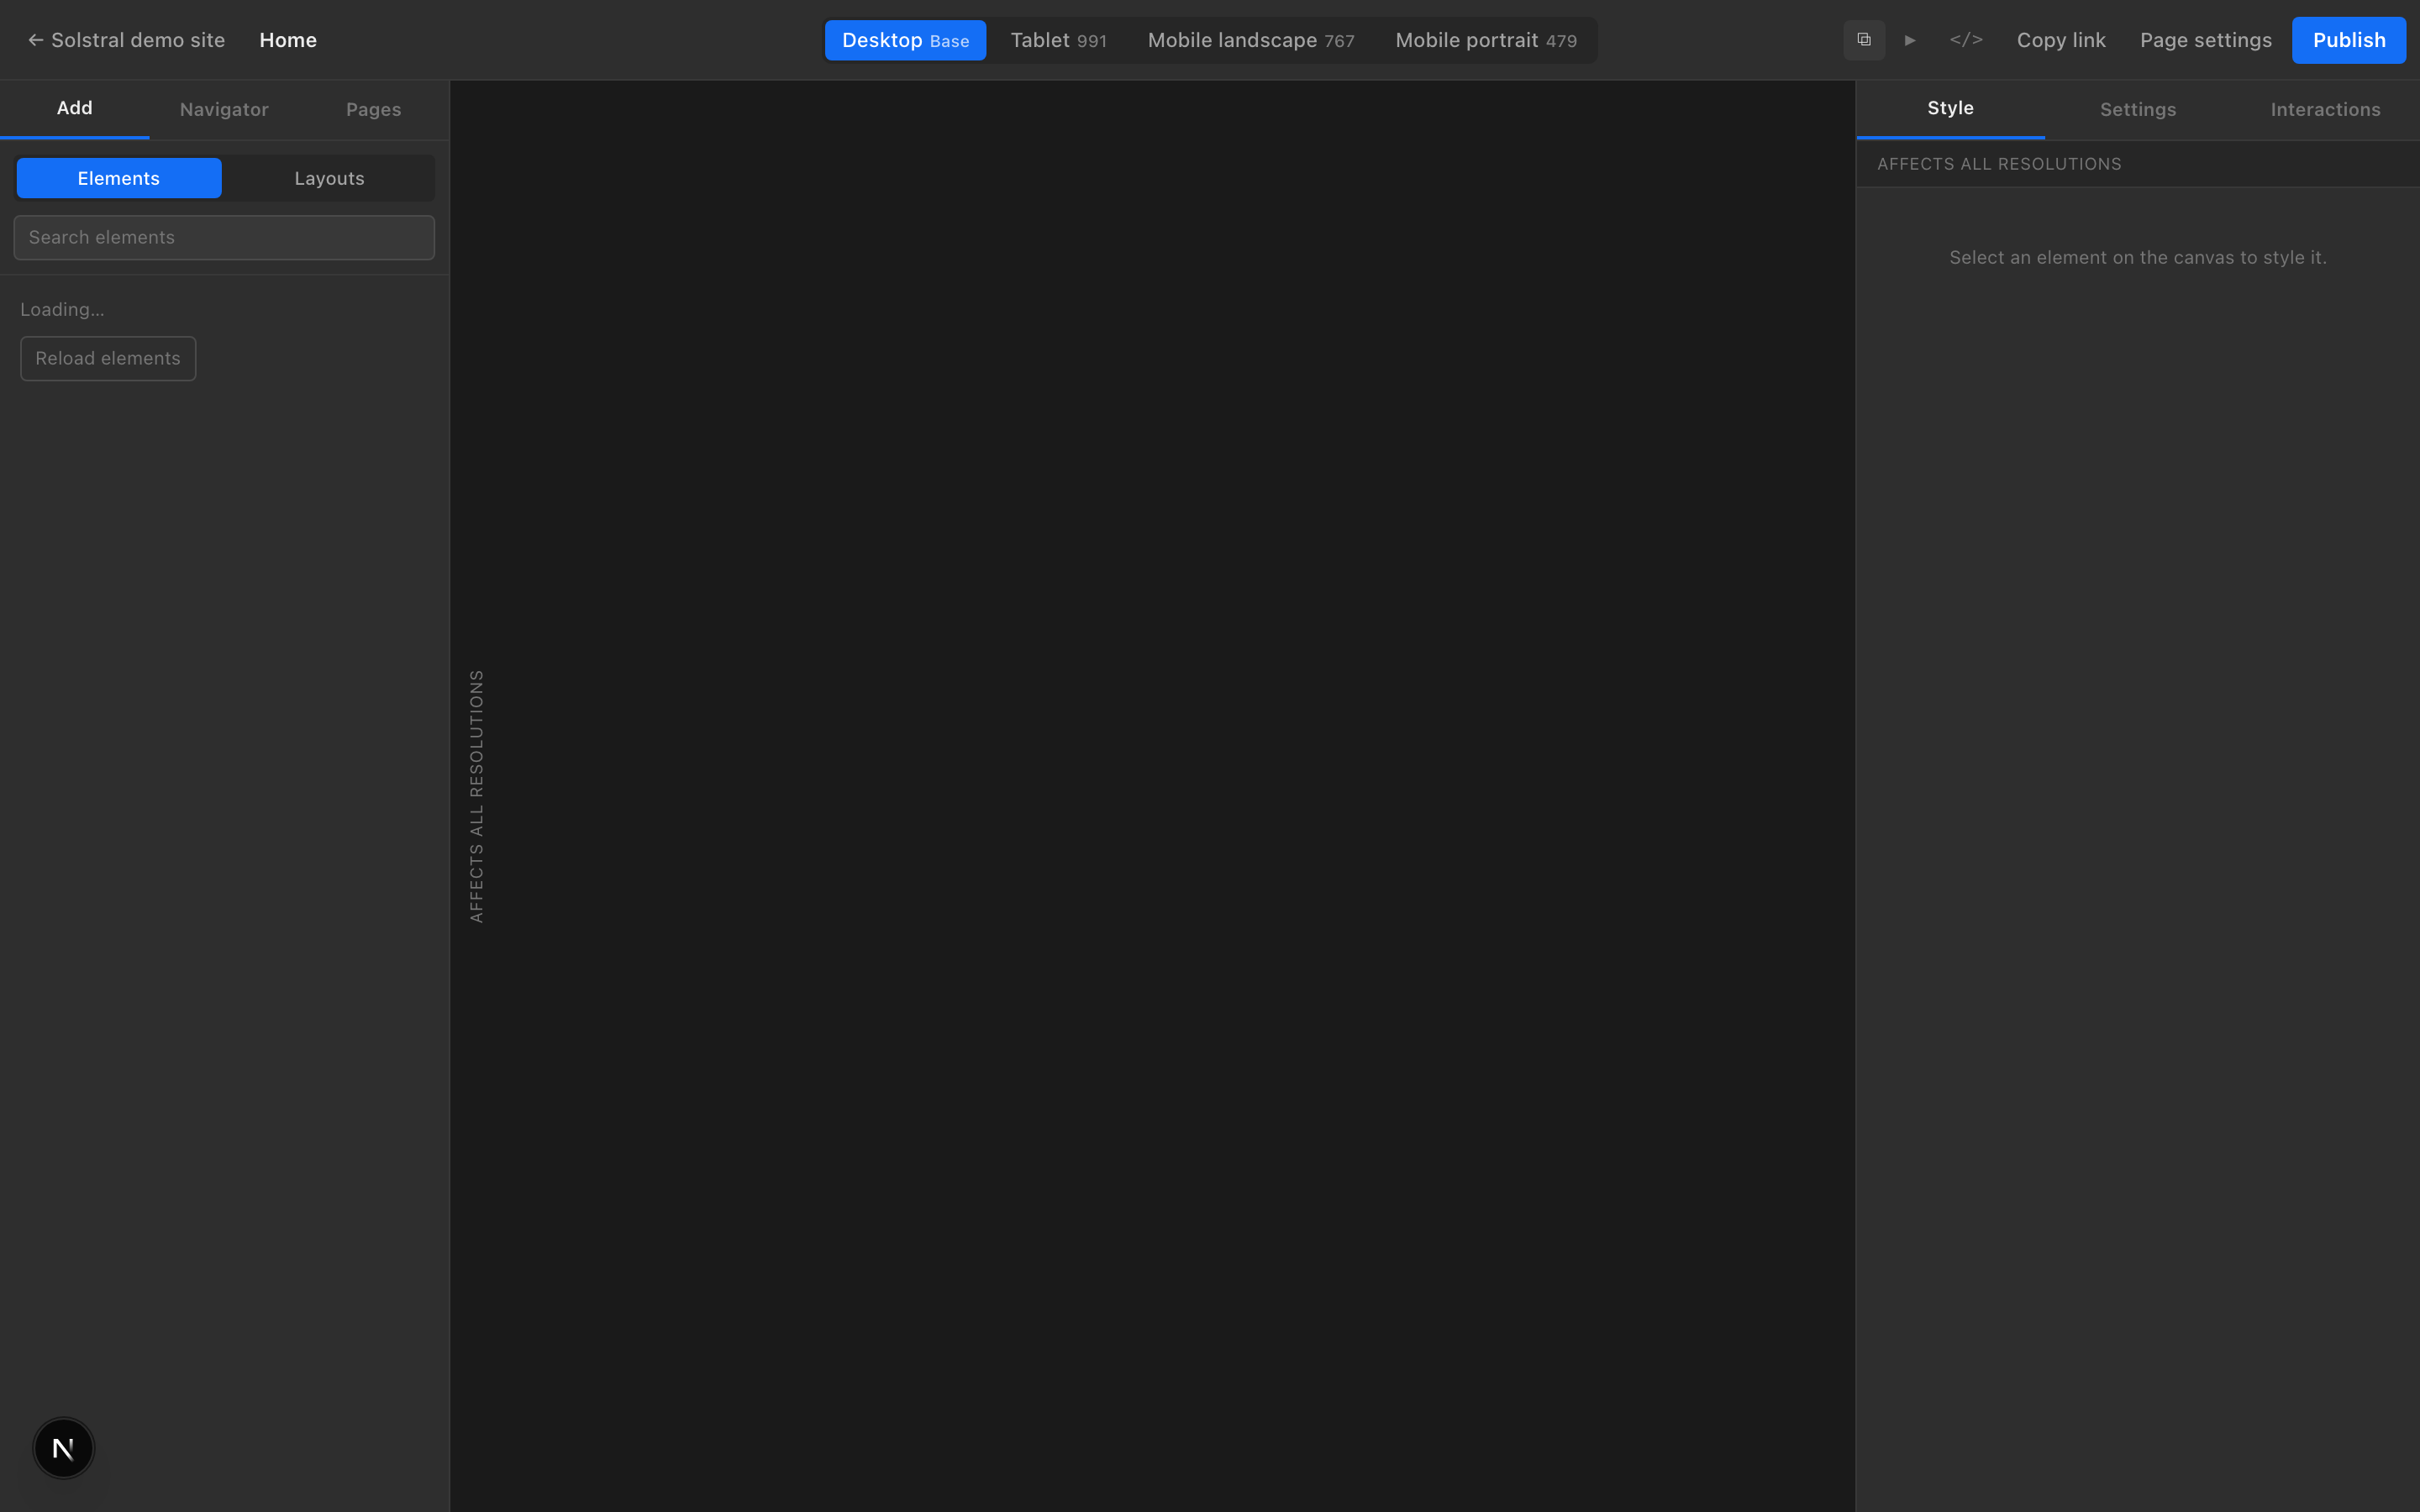2420x1512 pixels.
Task: Open Page settings
Action: pos(2206,40)
